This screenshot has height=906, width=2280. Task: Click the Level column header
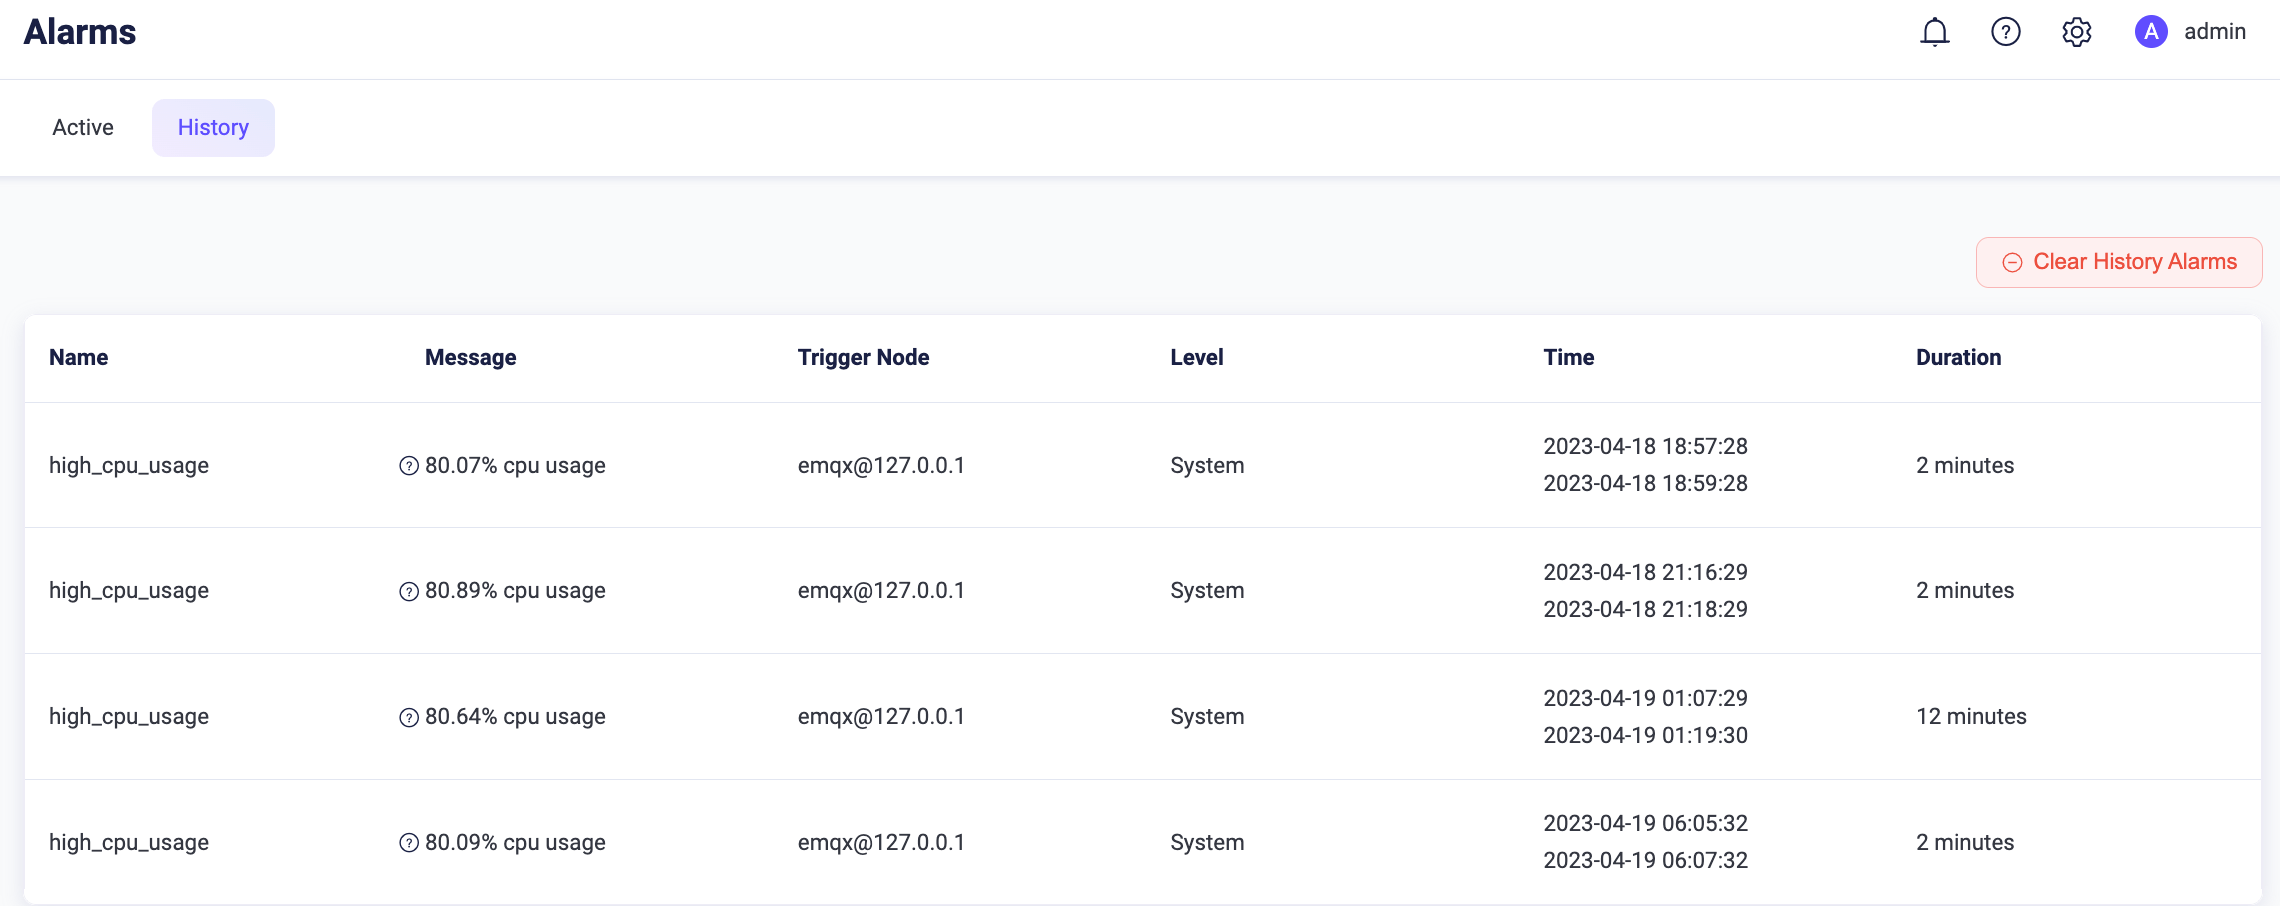[x=1196, y=358]
